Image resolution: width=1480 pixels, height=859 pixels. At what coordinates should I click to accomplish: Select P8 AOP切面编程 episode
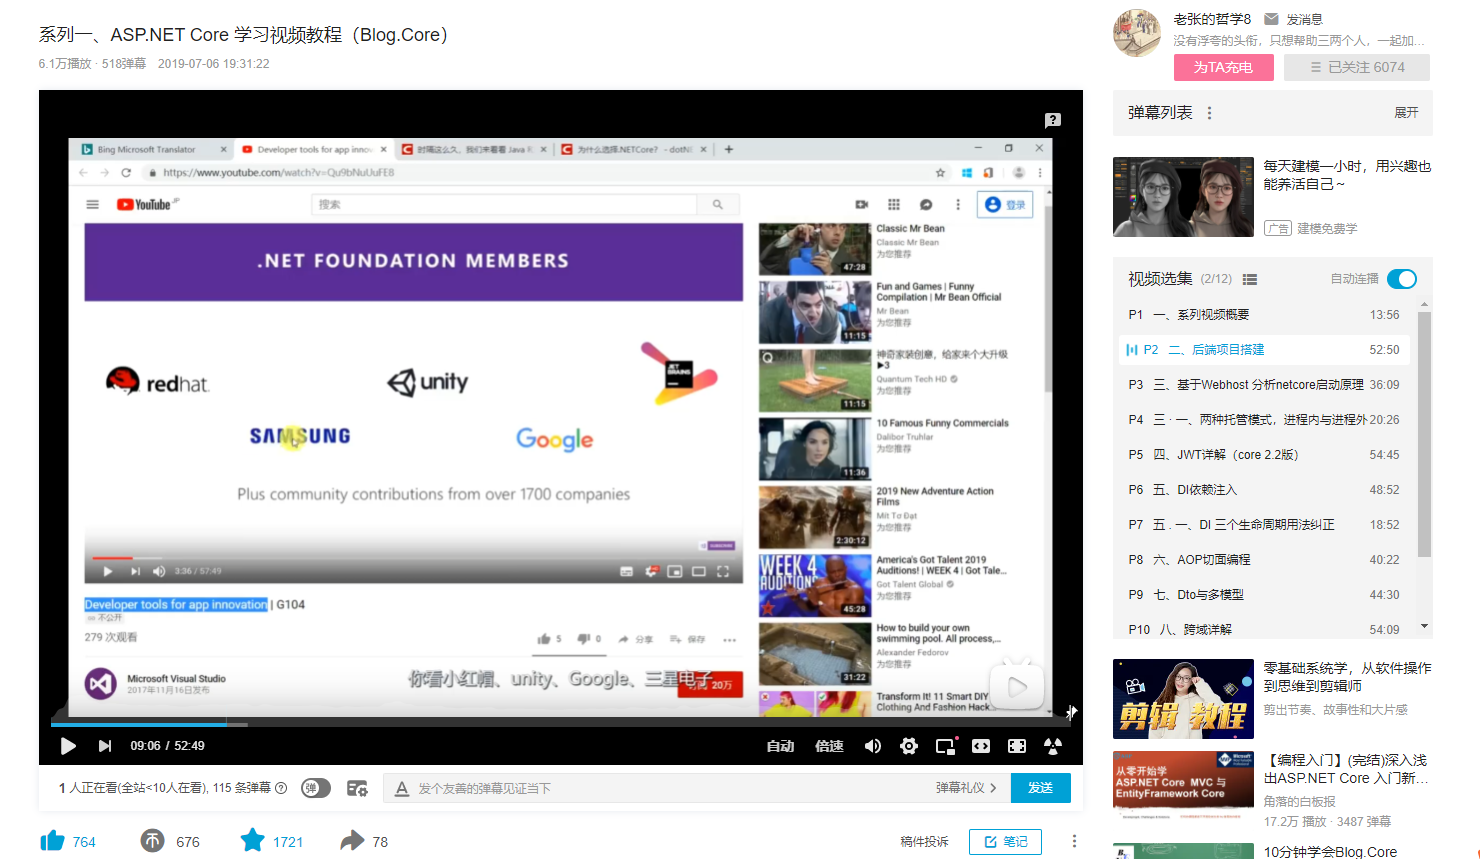[1264, 559]
